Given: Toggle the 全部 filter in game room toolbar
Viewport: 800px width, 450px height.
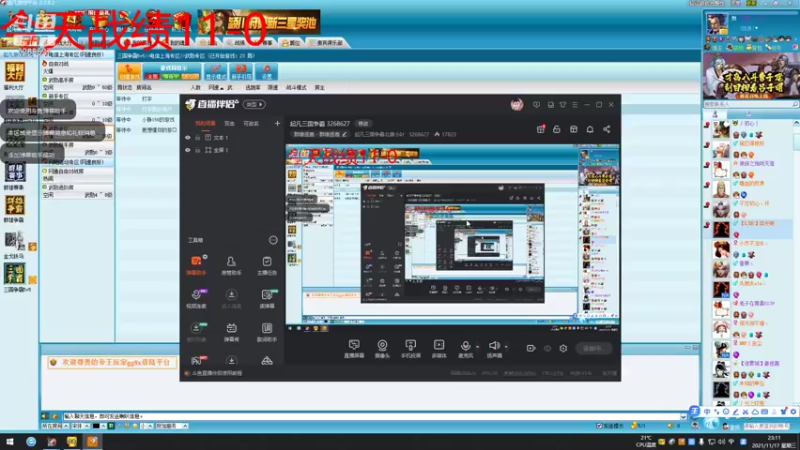Looking at the screenshot, I should (153, 77).
